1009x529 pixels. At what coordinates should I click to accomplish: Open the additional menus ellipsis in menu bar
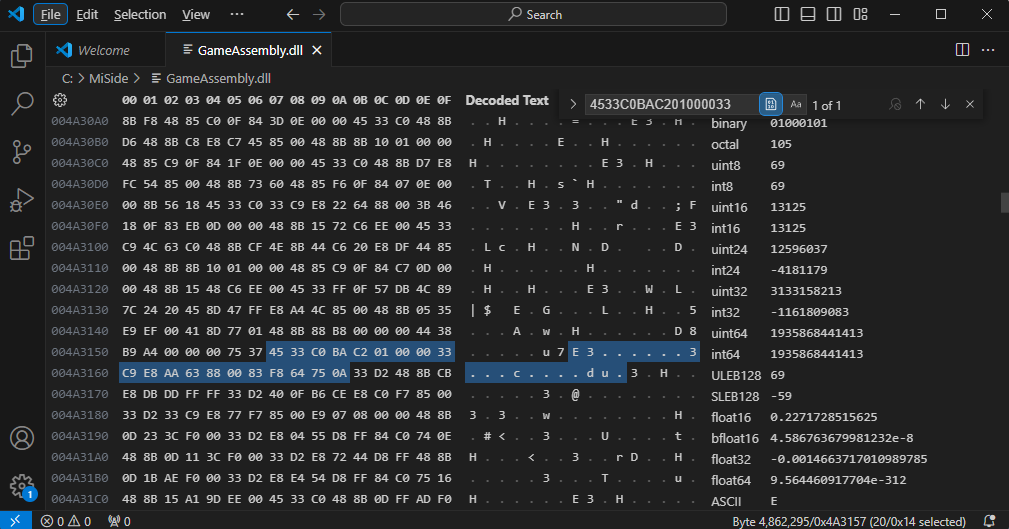[x=237, y=14]
